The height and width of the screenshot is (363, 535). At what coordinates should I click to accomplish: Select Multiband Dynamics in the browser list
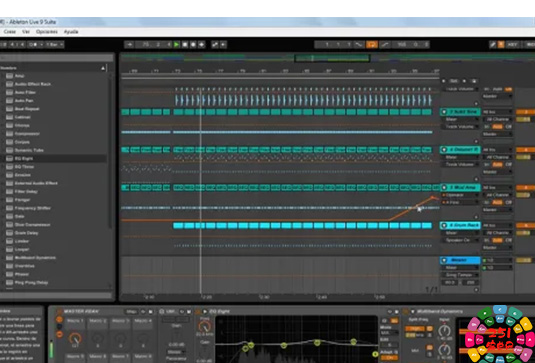tap(35, 258)
